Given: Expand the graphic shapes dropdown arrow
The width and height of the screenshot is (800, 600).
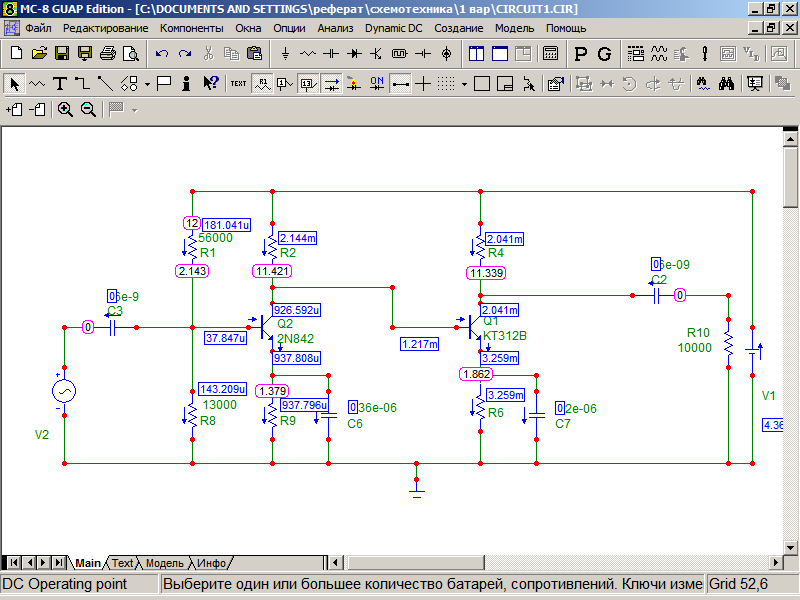Looking at the screenshot, I should coord(147,83).
